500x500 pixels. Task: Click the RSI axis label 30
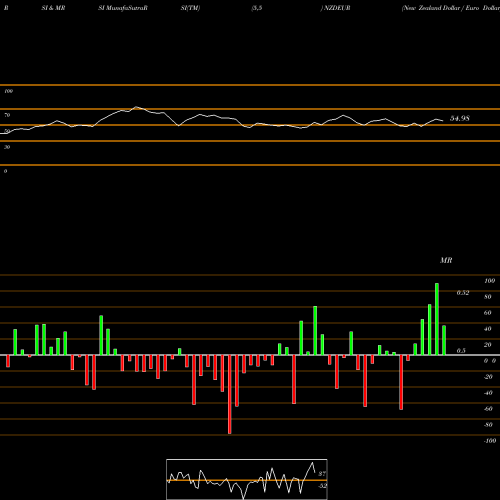pos(7,147)
